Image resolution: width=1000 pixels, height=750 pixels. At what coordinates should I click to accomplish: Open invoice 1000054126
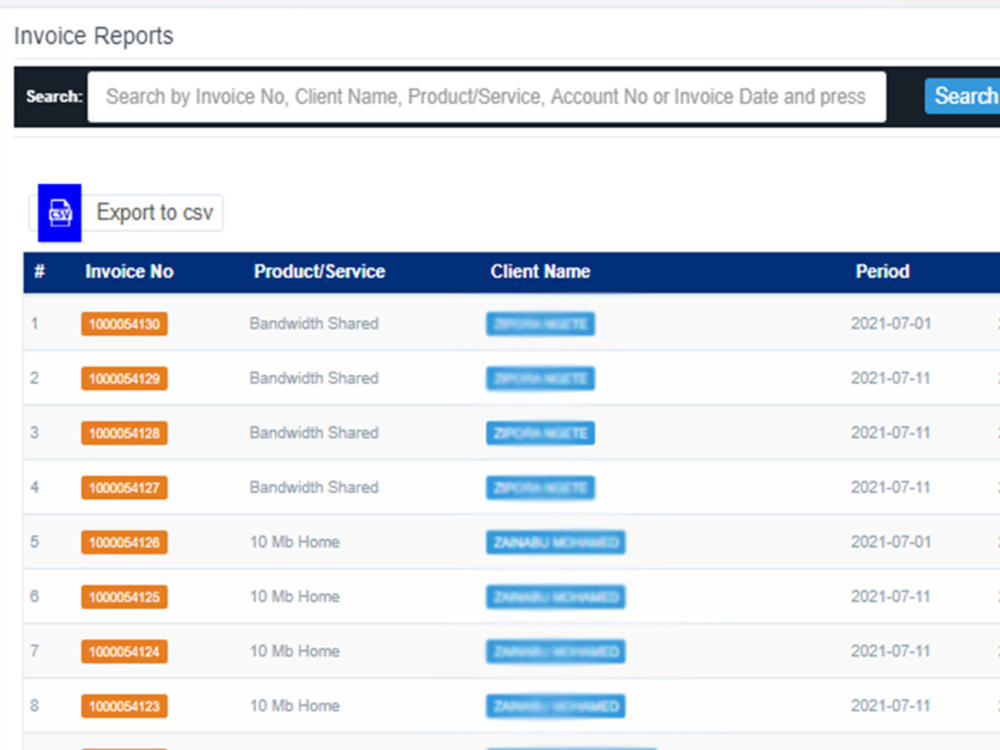[124, 542]
